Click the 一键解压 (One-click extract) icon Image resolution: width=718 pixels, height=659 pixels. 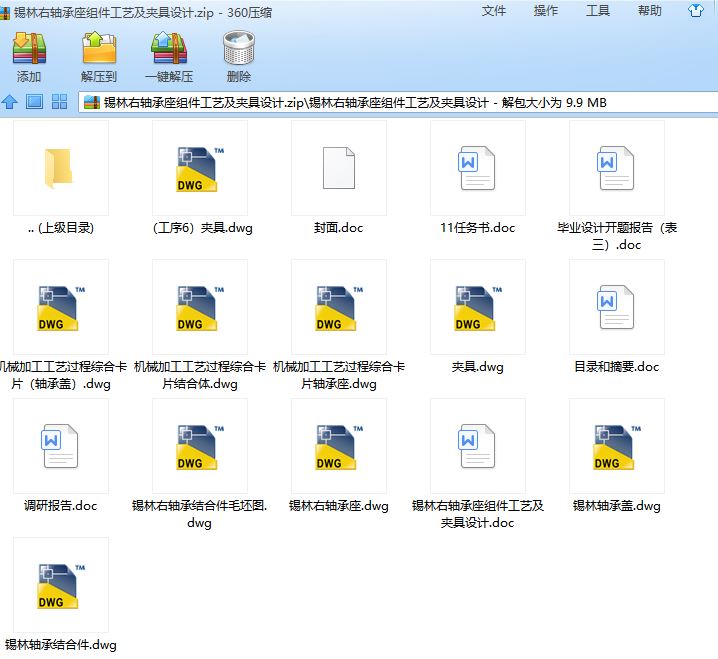point(169,48)
